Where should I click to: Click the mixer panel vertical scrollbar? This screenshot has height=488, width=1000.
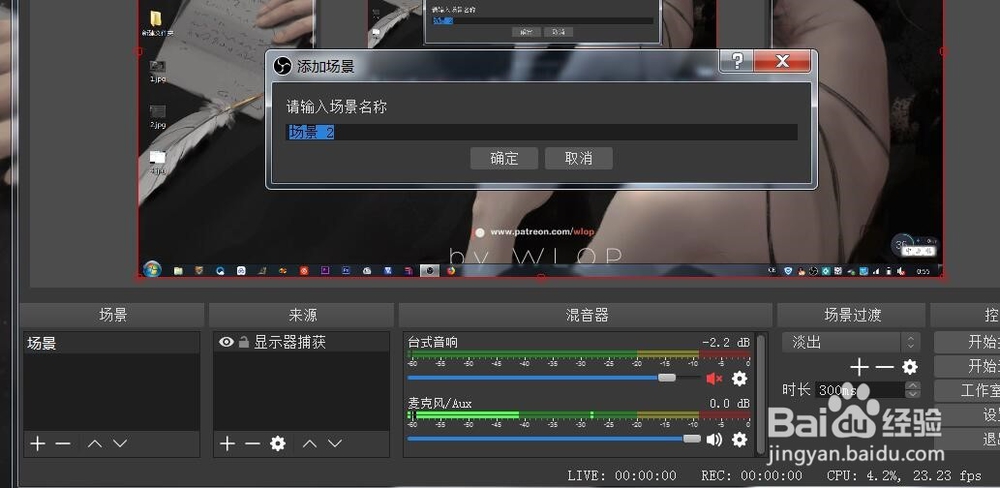click(x=760, y=394)
